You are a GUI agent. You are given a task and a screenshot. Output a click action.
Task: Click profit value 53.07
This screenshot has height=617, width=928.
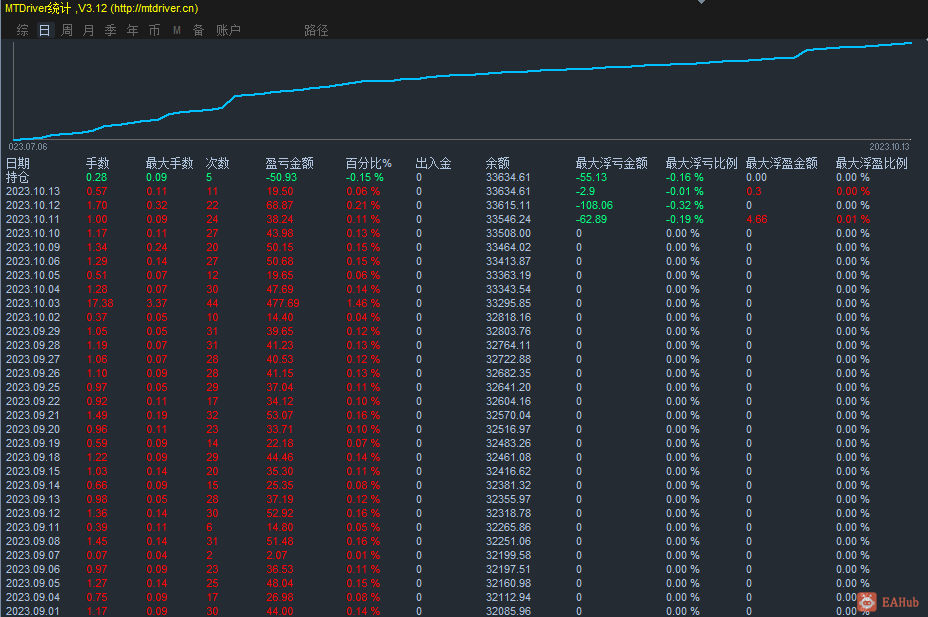(x=280, y=415)
